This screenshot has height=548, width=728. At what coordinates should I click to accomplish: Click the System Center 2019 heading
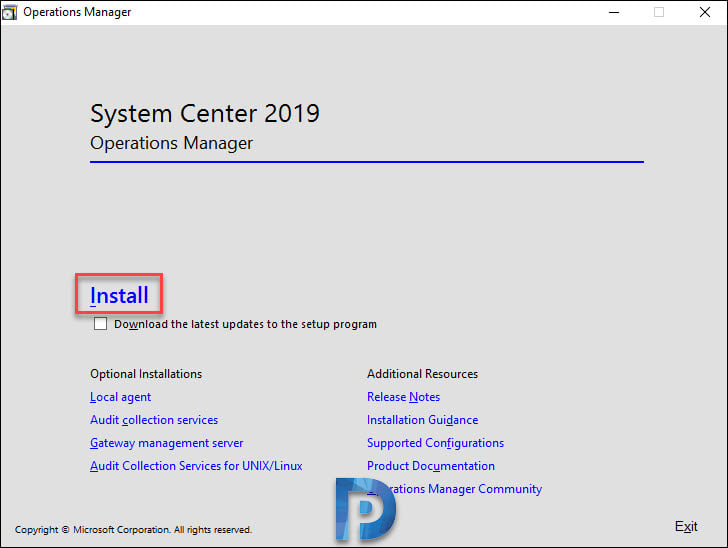(205, 113)
